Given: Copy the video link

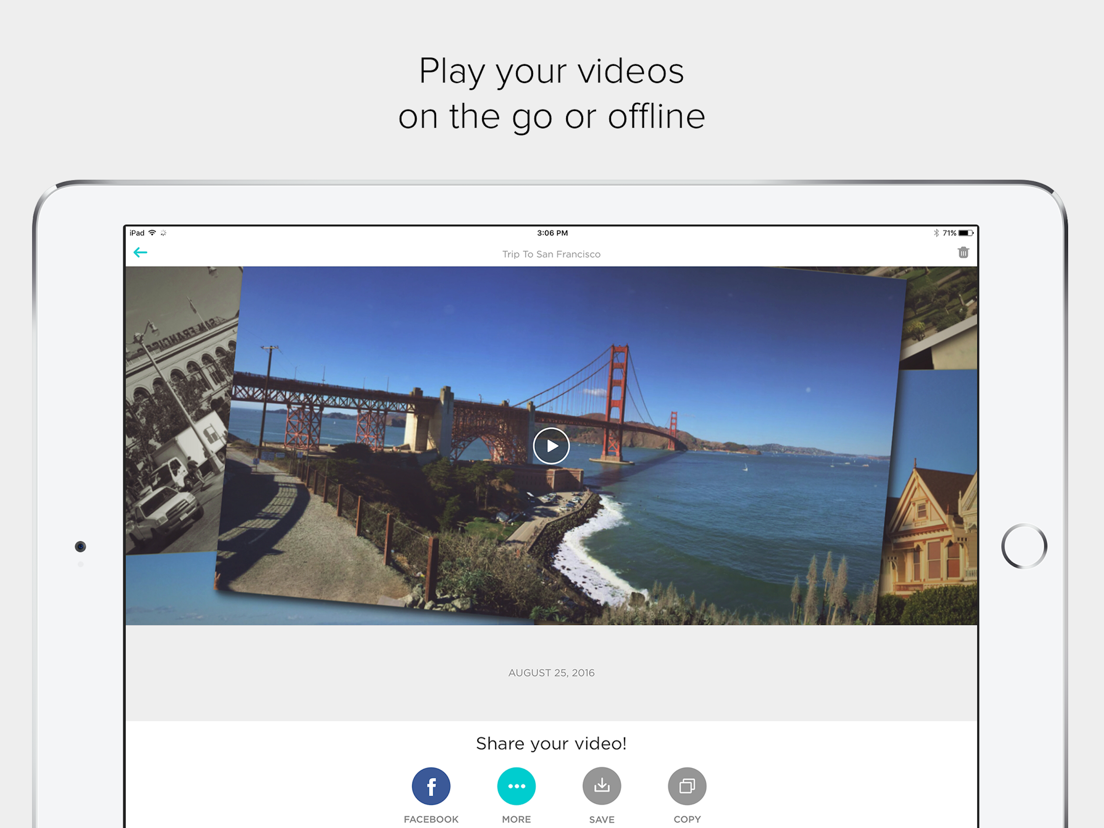Looking at the screenshot, I should point(687,786).
